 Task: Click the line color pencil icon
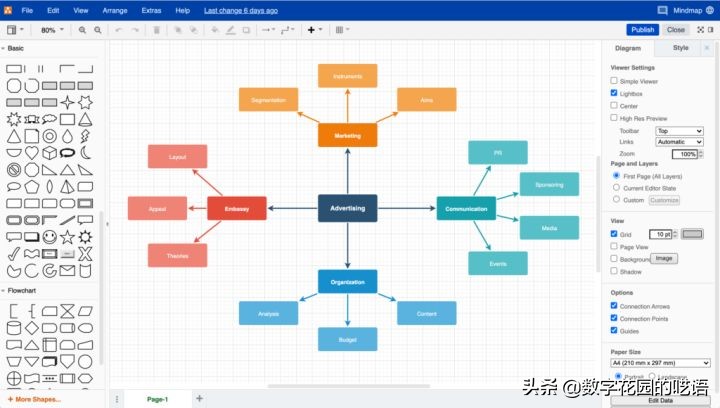[231, 30]
